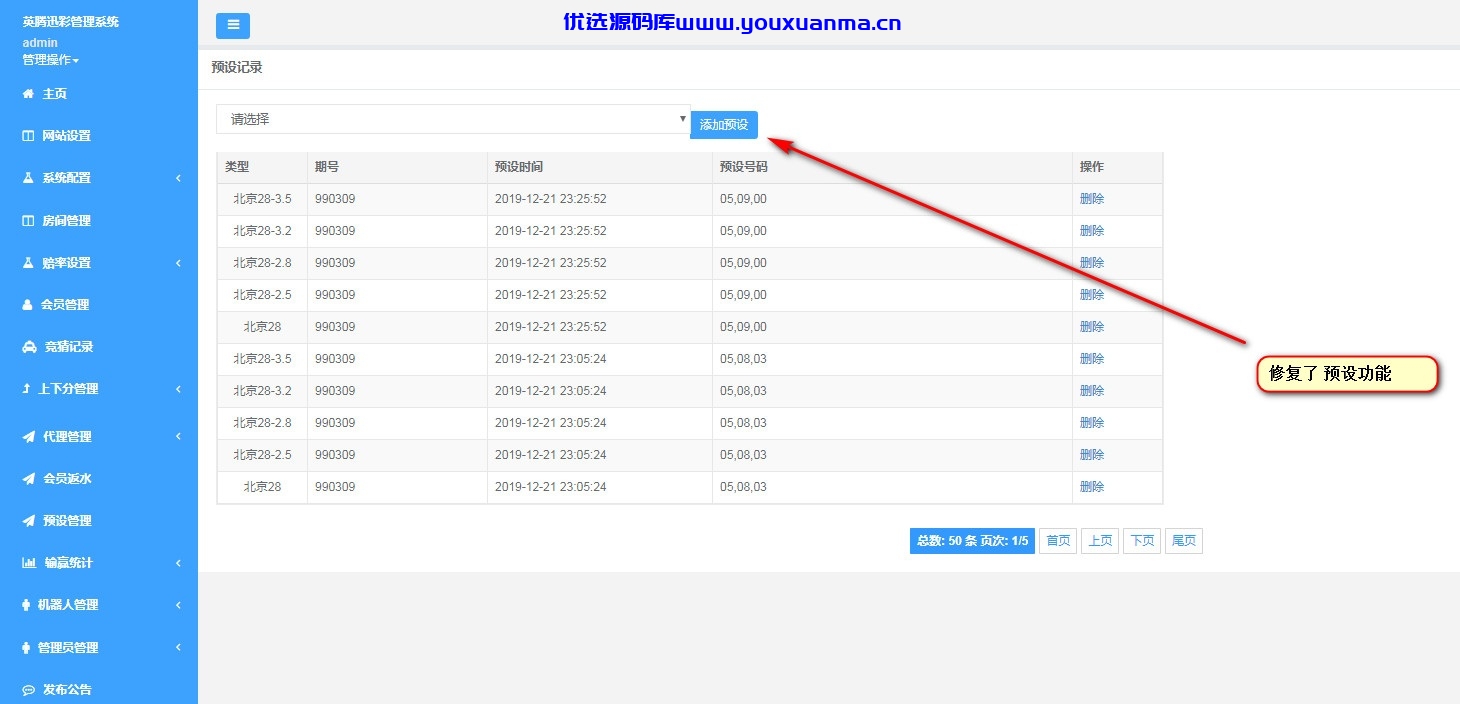1460x704 pixels.
Task: Jump to 尾页 in pagination
Action: 1184,541
